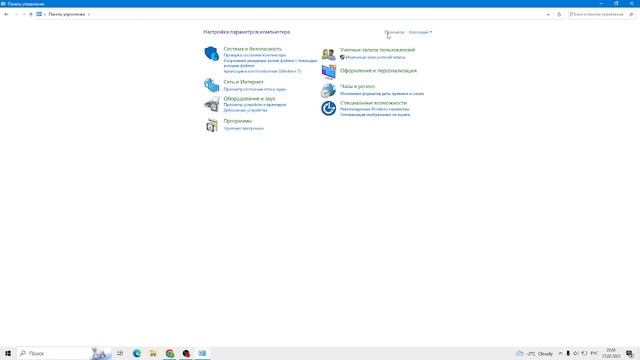Open the Programs category icon

pos(211,125)
